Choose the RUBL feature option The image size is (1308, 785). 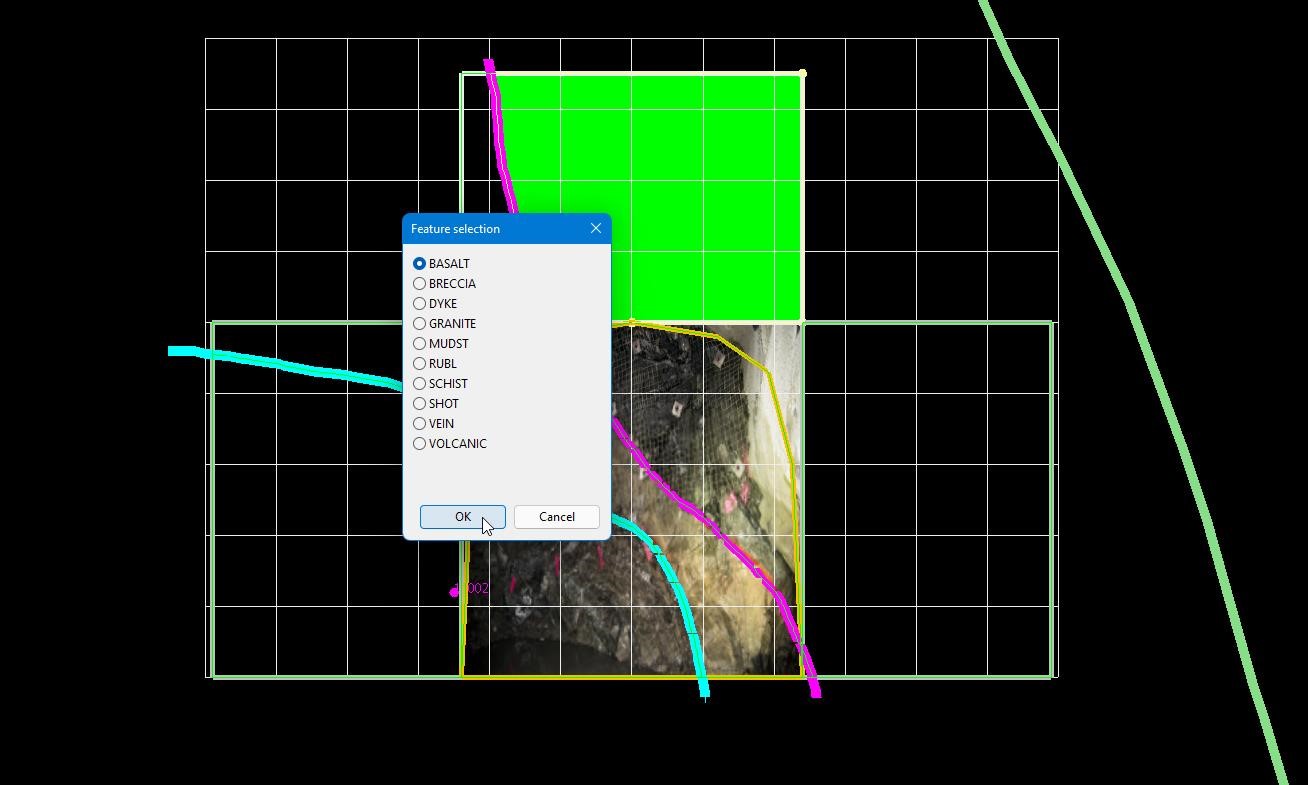pos(420,364)
